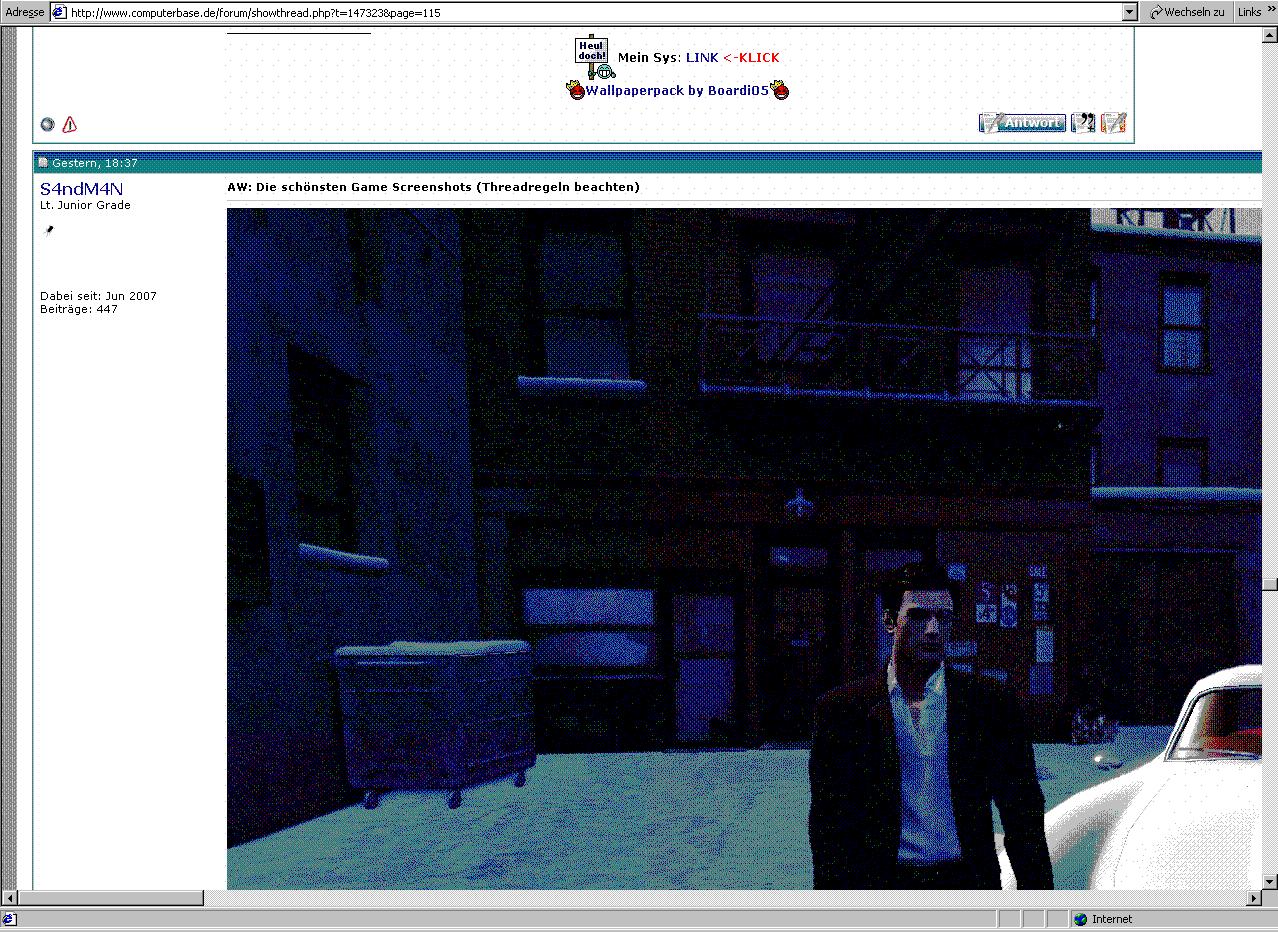Click the AW: Die schönsten Game Screenshots title

(433, 187)
